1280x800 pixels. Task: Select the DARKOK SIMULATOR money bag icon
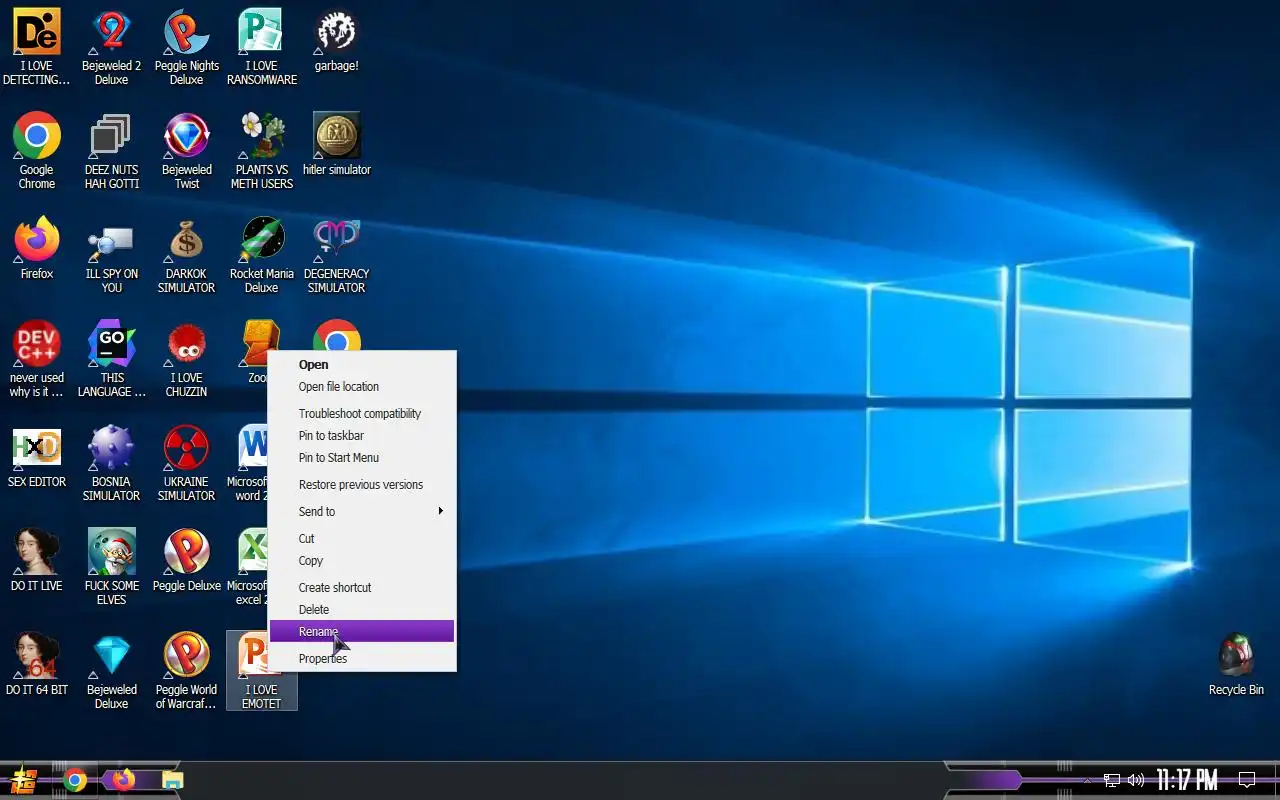point(186,254)
